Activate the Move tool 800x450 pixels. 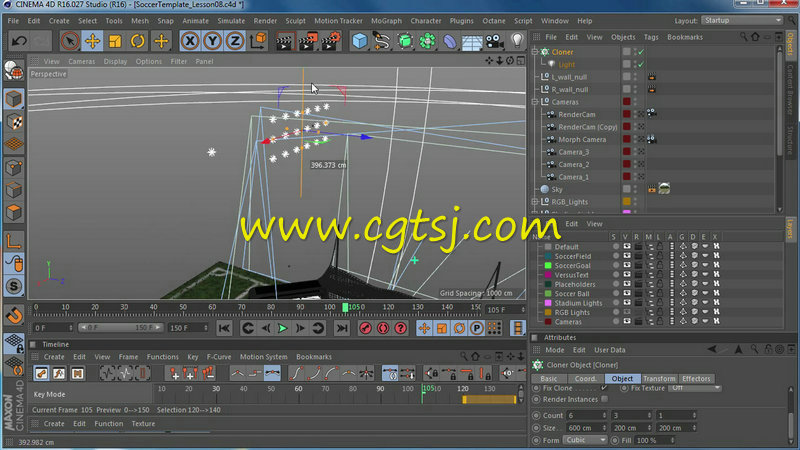[x=92, y=41]
